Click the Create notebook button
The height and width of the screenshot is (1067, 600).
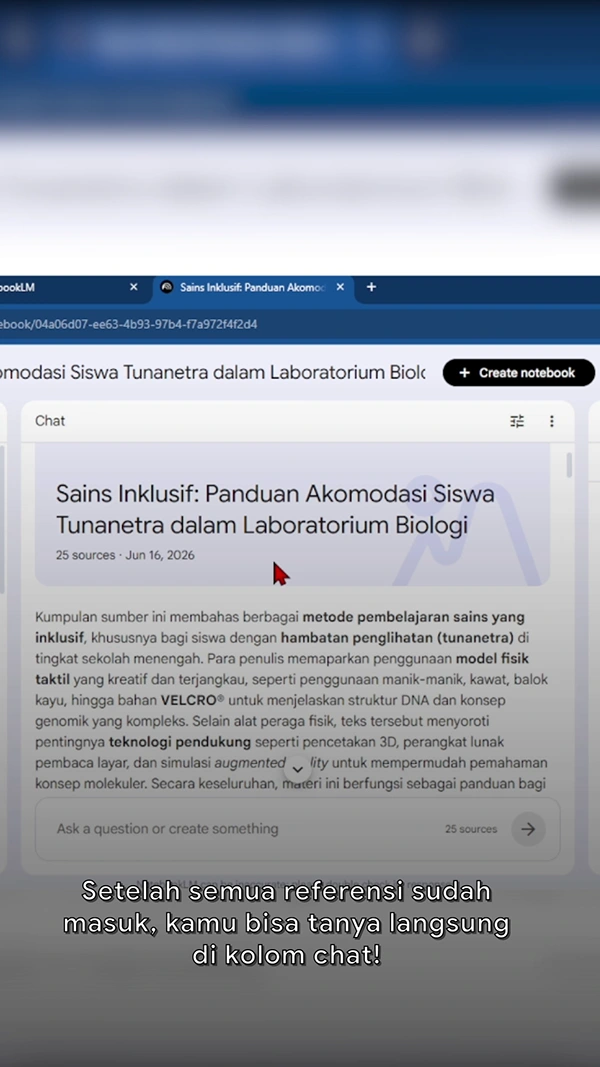[519, 373]
